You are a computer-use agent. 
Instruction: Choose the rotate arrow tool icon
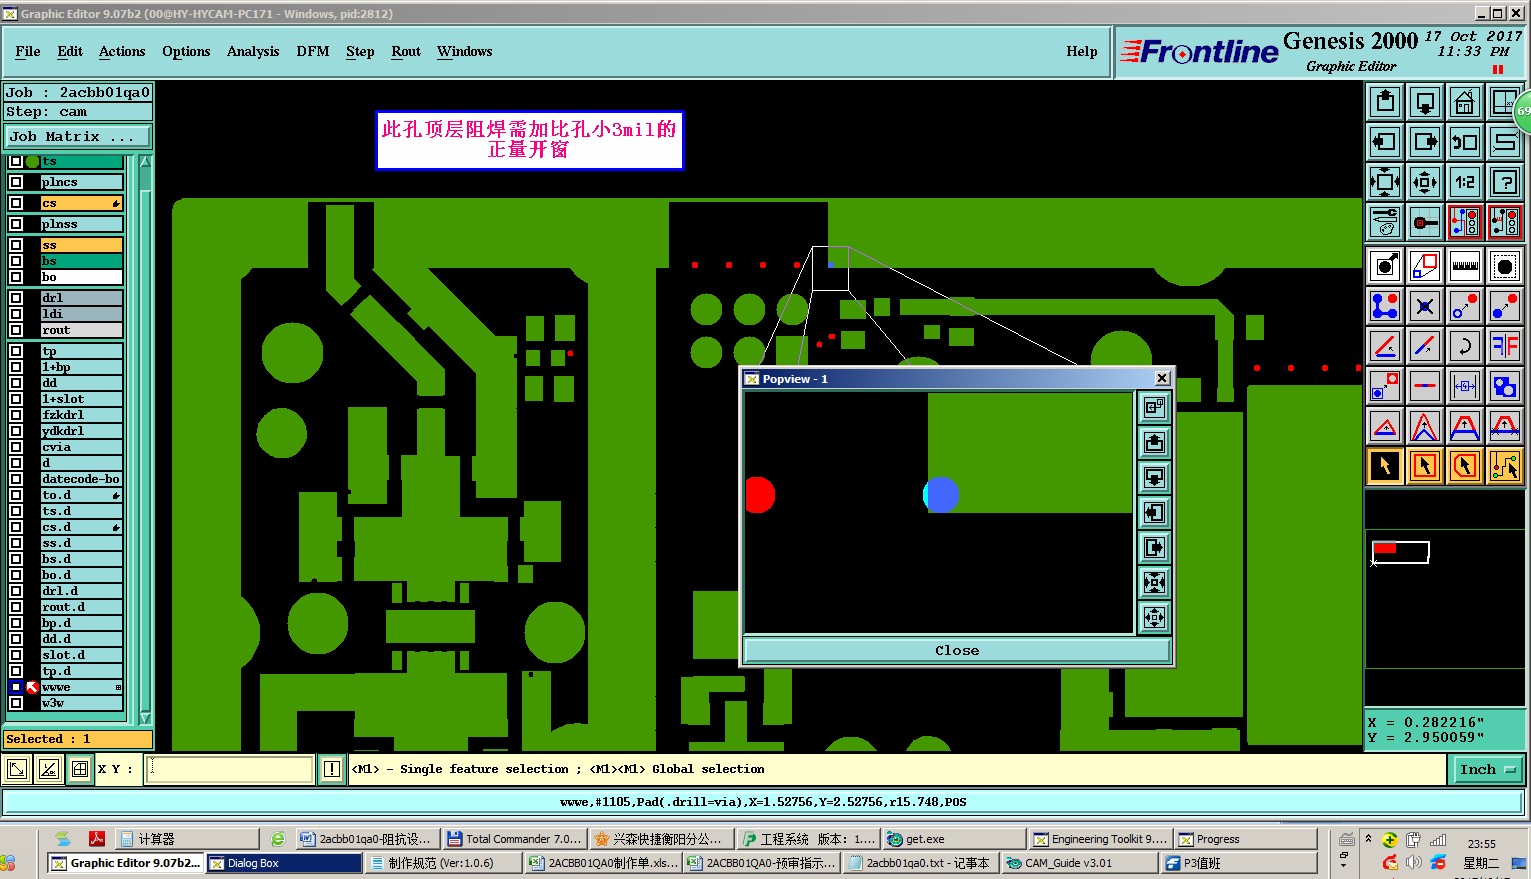click(x=1465, y=346)
